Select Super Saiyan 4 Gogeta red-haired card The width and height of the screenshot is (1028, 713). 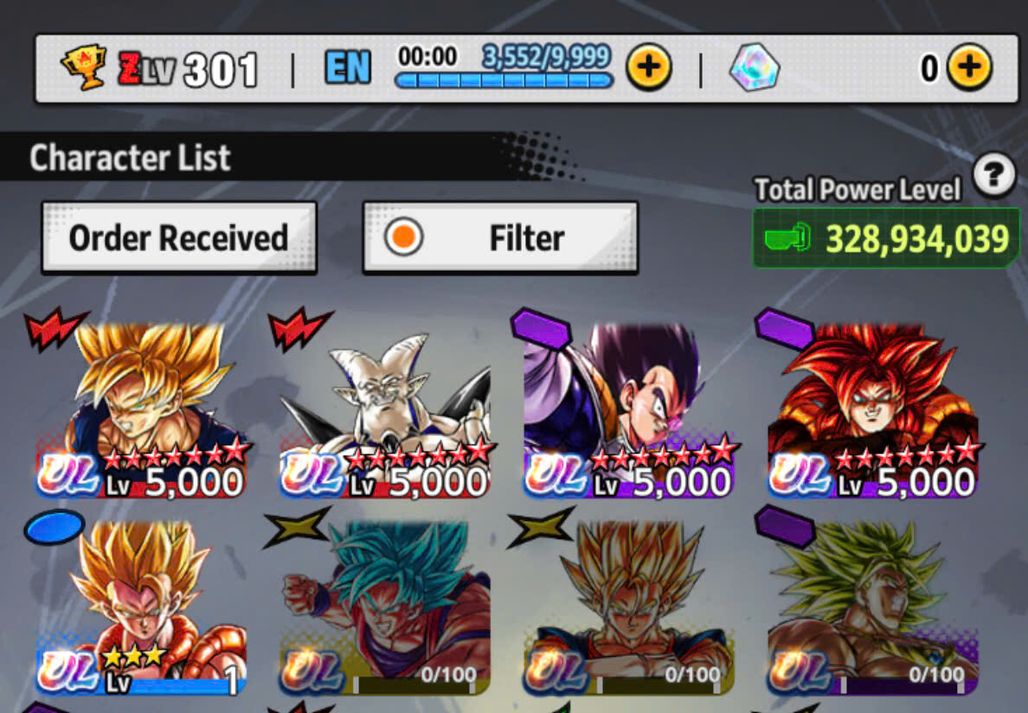point(873,412)
